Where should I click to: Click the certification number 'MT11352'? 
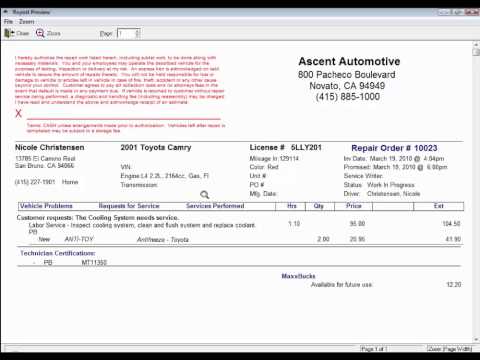[x=94, y=263]
